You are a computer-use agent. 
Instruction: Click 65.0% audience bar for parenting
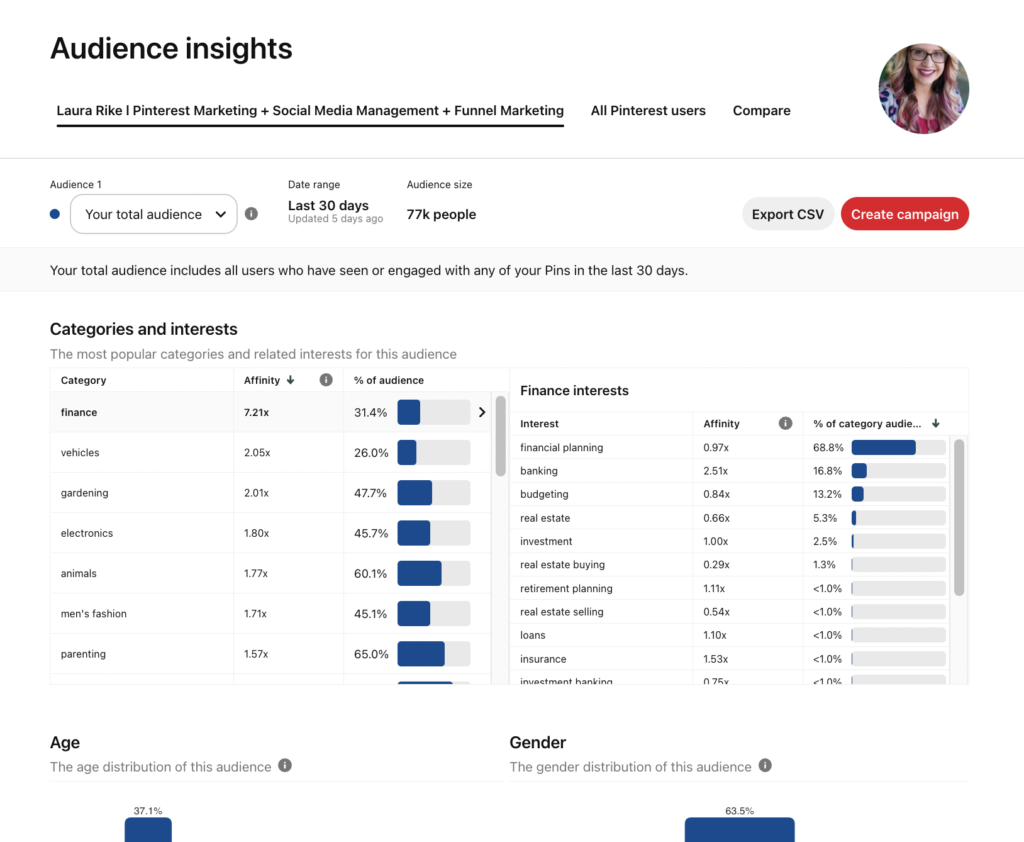click(434, 654)
